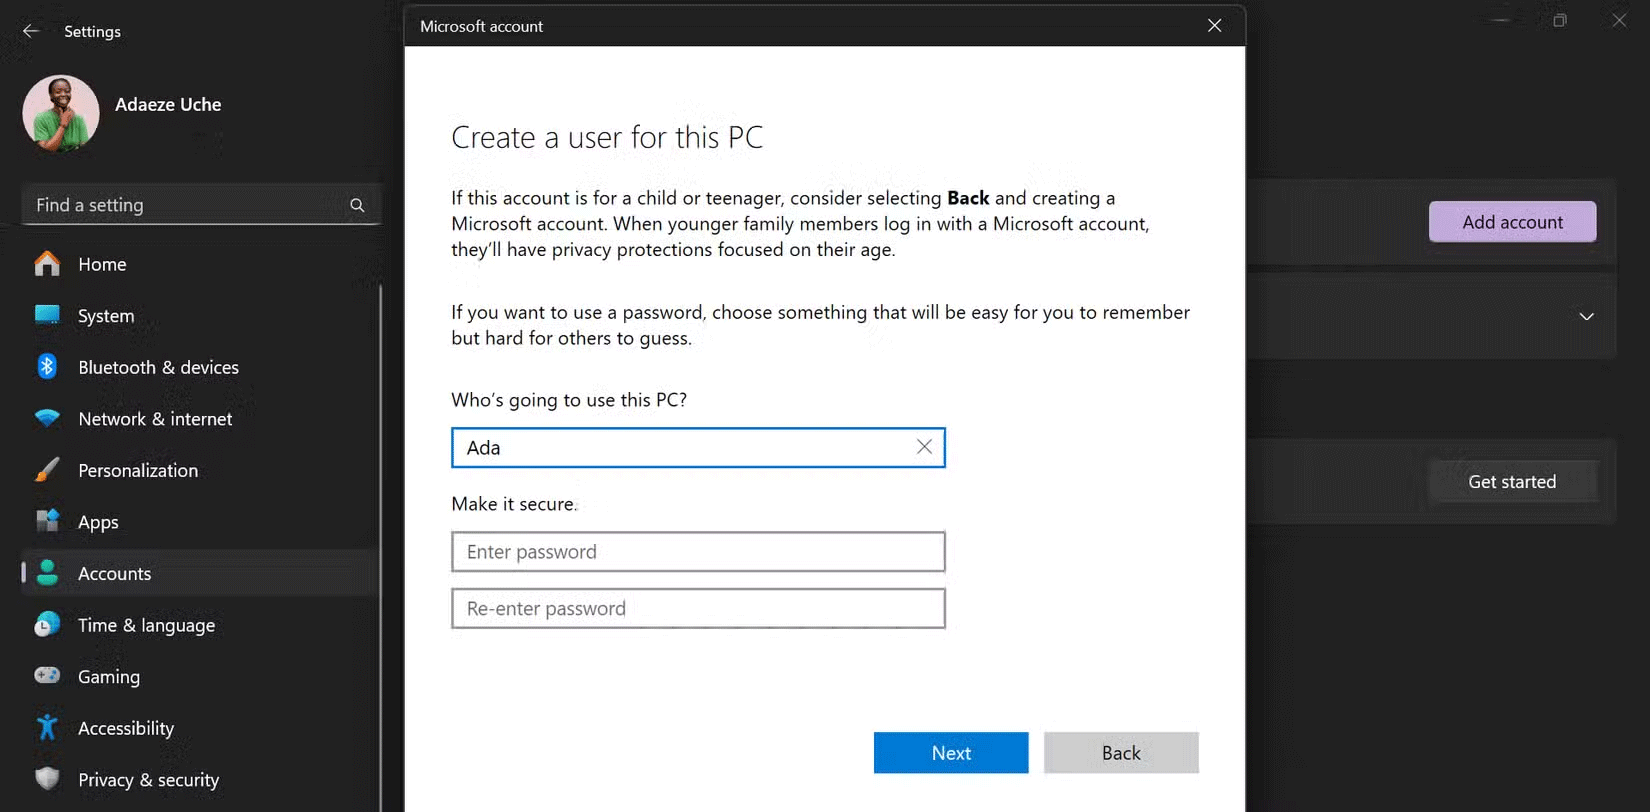Click the Add account button
The image size is (1650, 812).
coord(1512,222)
